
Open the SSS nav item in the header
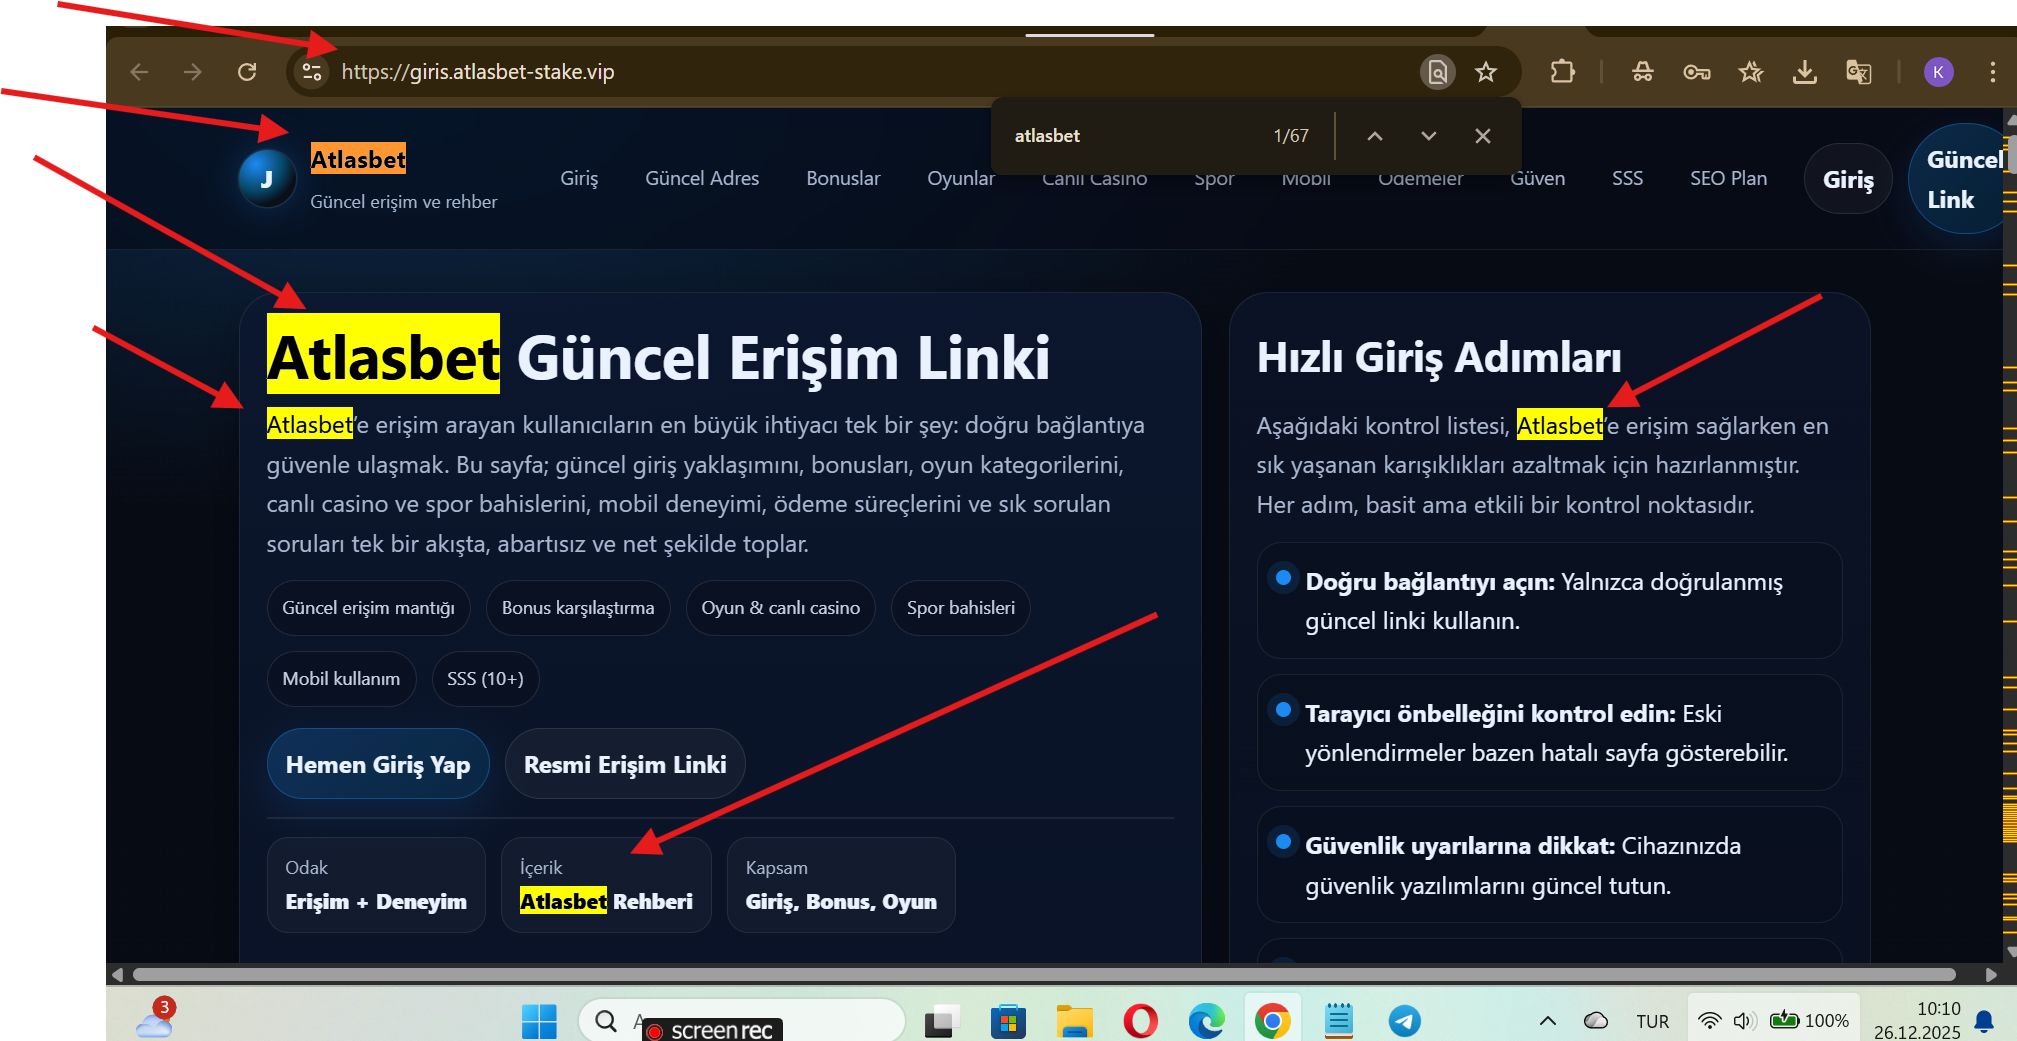(x=1627, y=179)
